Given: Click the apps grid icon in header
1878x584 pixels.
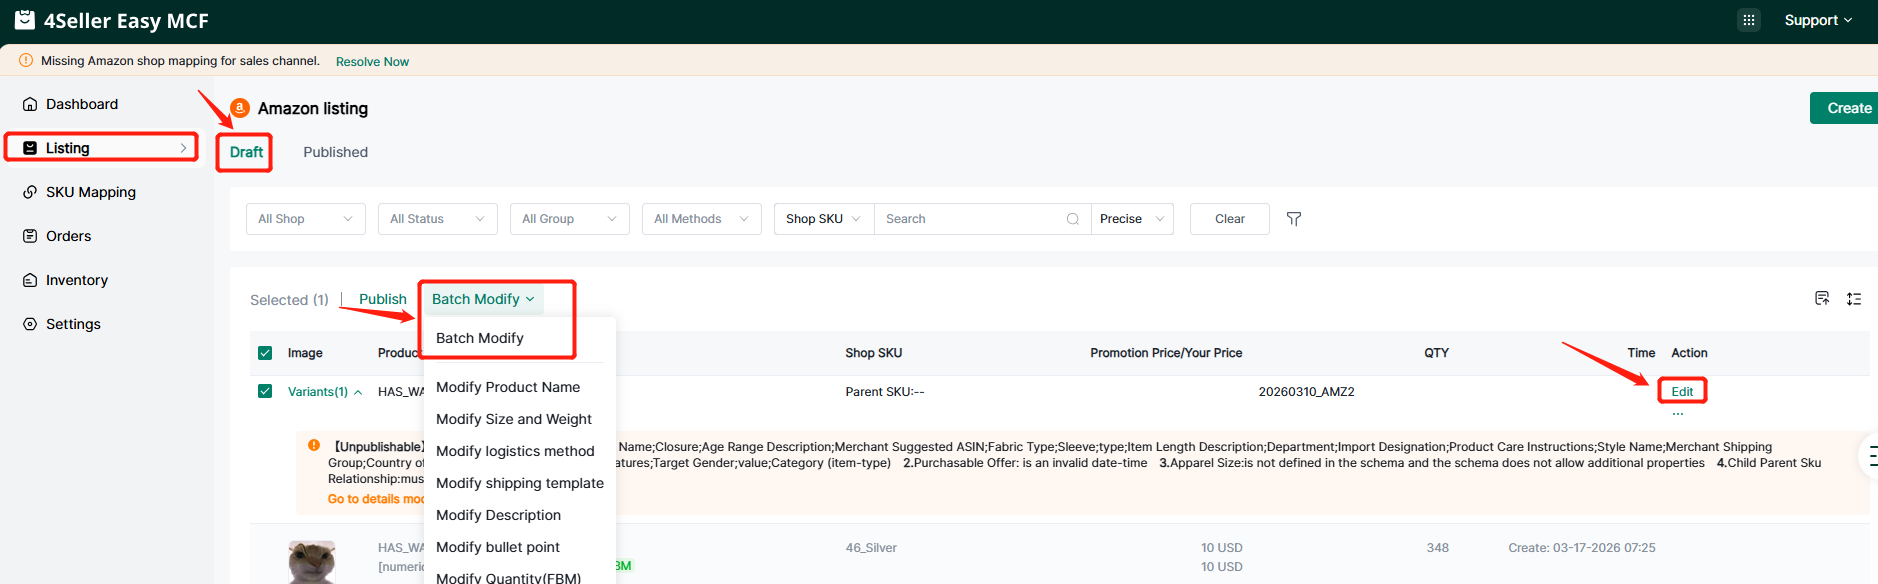Looking at the screenshot, I should (1748, 20).
